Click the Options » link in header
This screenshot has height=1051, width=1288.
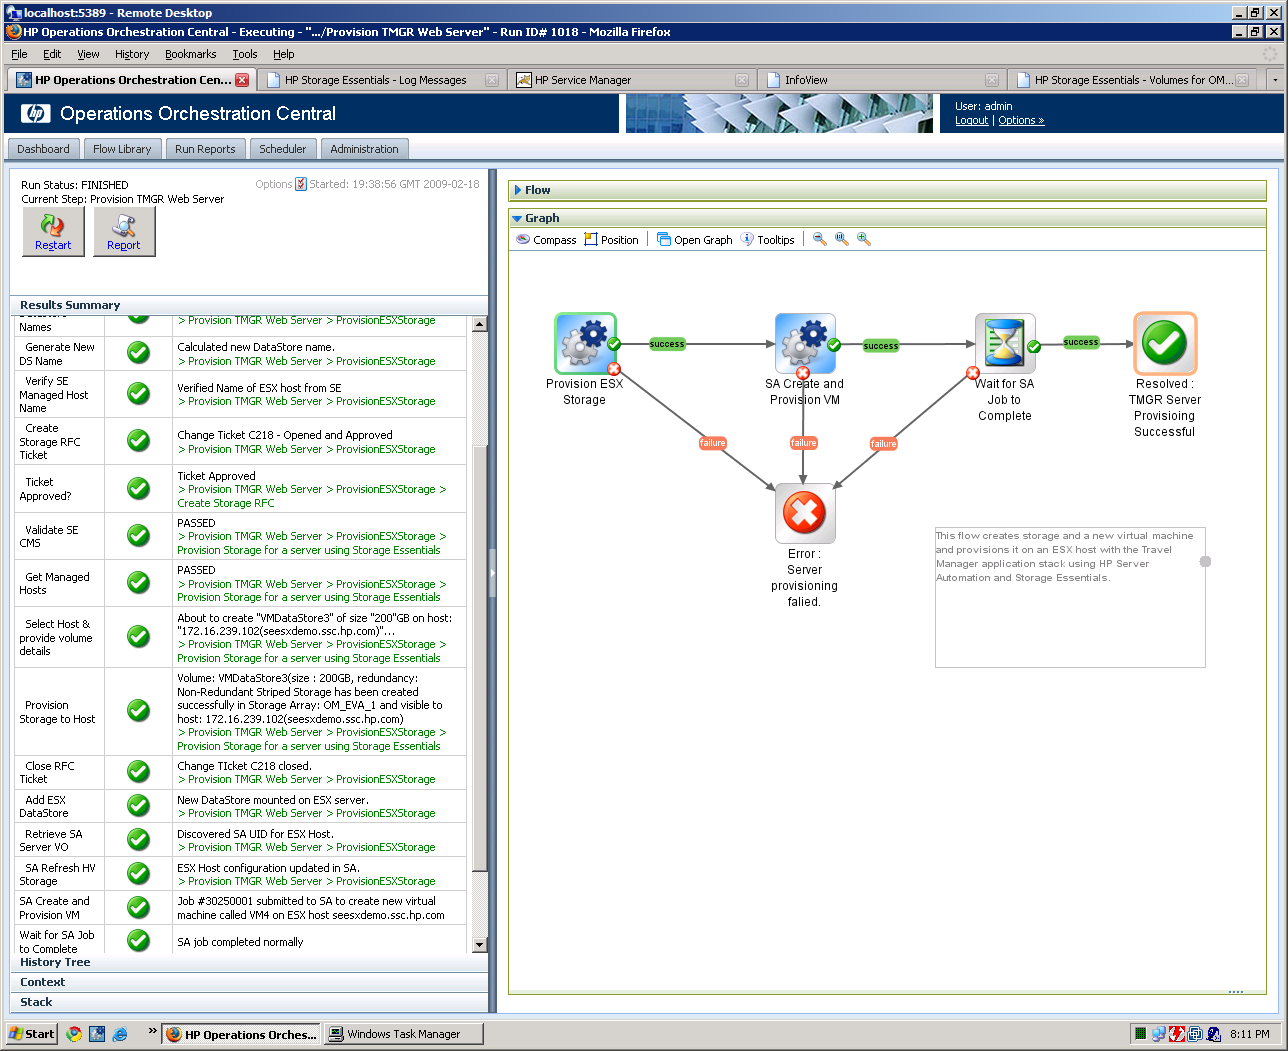tap(1021, 120)
